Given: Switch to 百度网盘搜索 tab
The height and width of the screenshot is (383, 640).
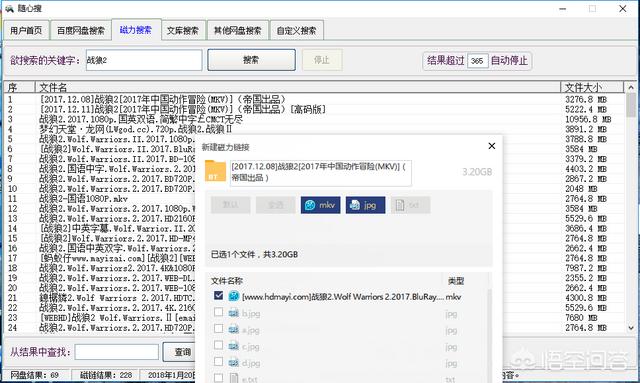Looking at the screenshot, I should pos(81,30).
